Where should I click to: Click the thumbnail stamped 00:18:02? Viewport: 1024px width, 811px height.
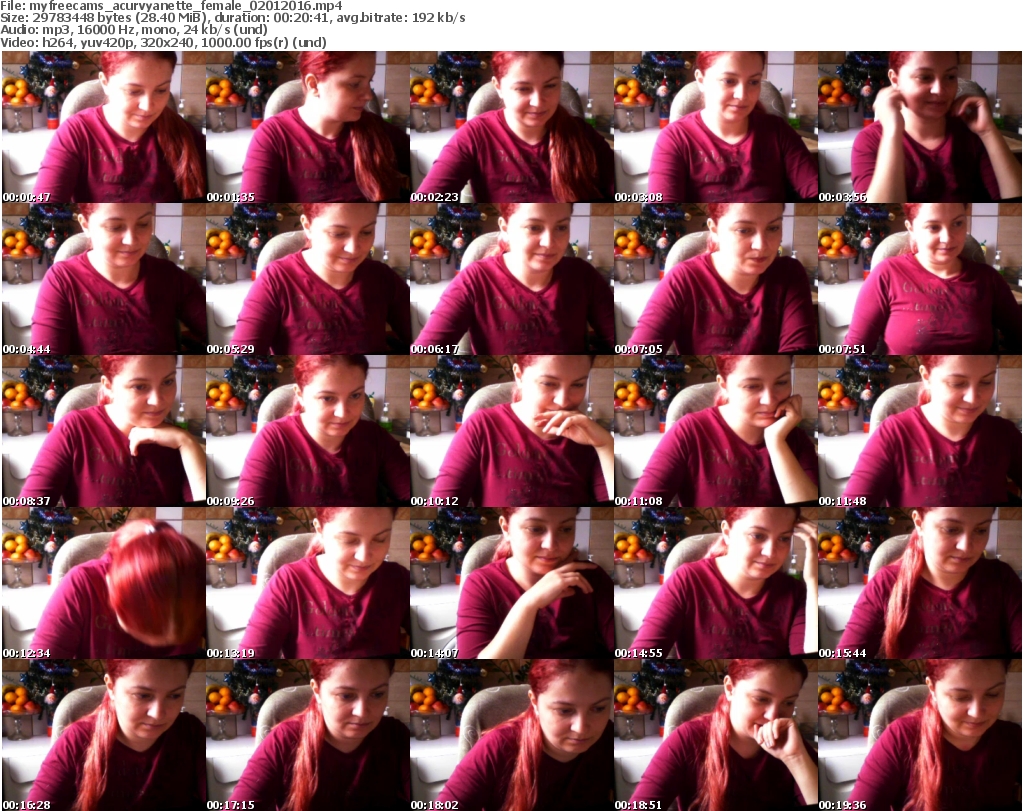coord(512,735)
